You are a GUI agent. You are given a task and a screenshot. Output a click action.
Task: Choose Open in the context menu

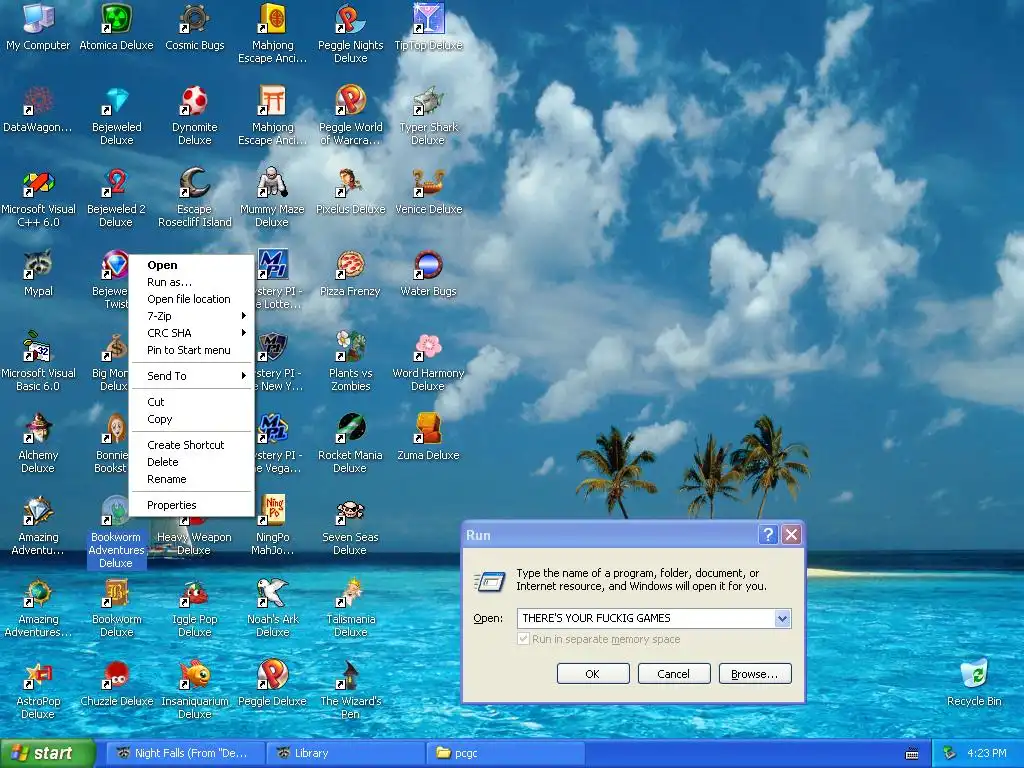(x=191, y=265)
